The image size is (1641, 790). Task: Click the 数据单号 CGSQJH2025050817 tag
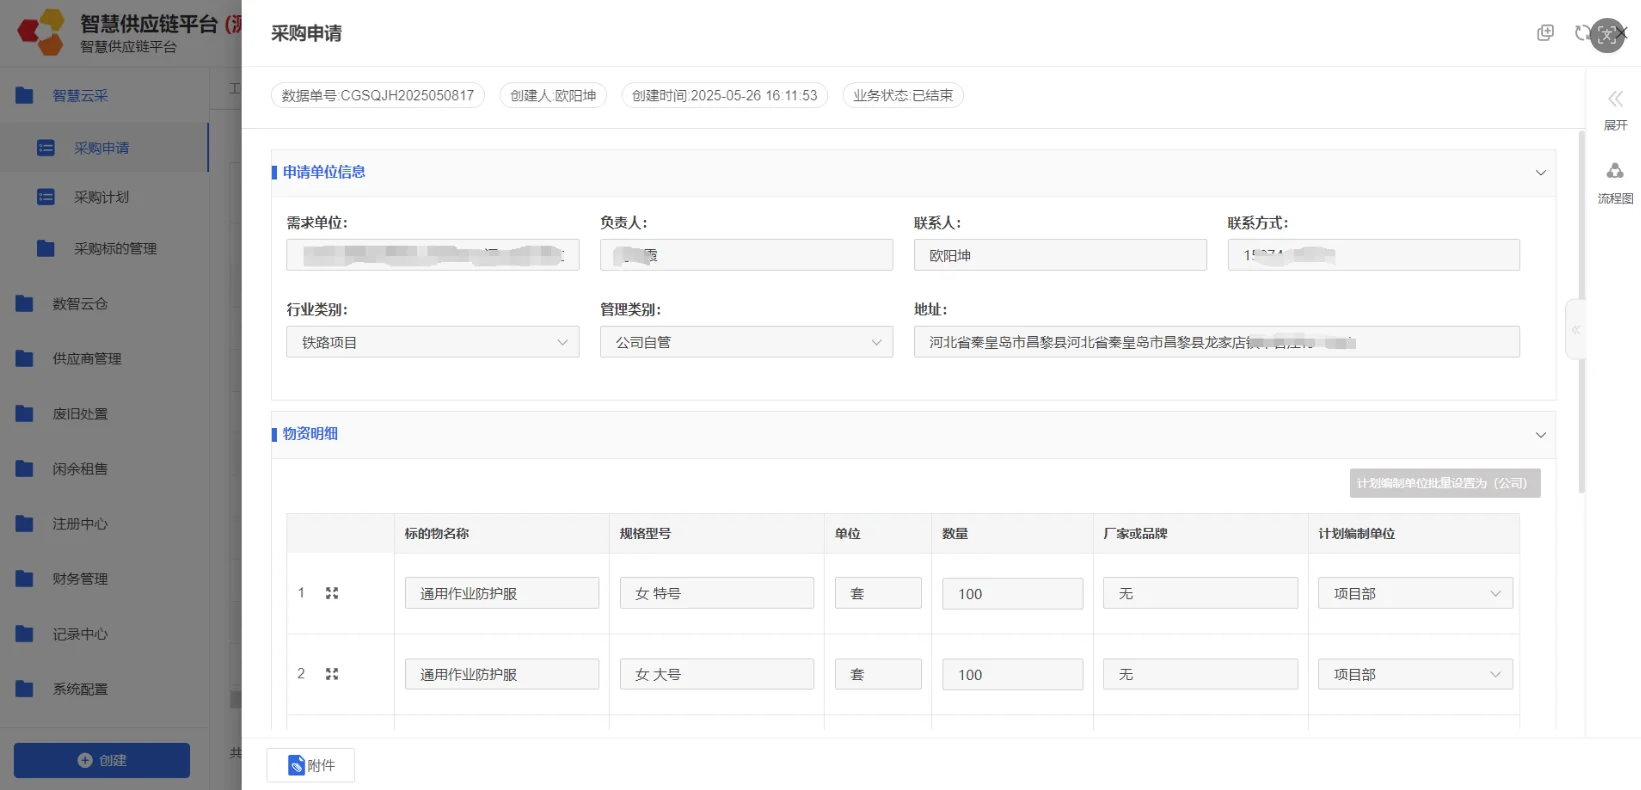pos(378,95)
